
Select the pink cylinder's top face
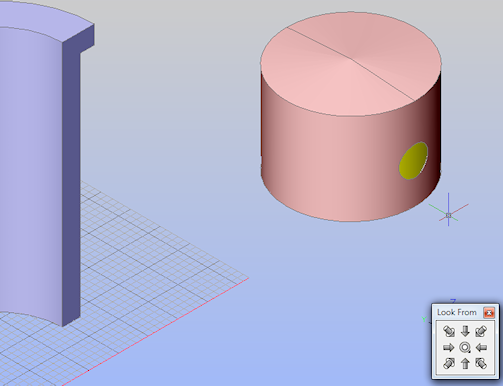pyautogui.click(x=351, y=64)
